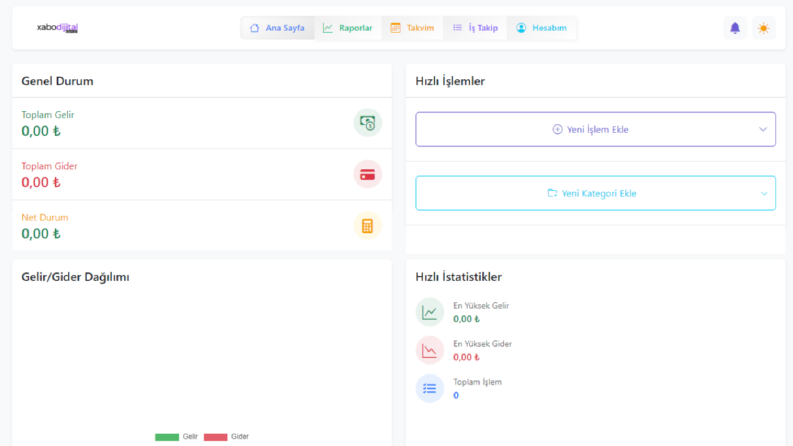Toggle the green Gelir legend swatch
The image size is (793, 446).
pyautogui.click(x=167, y=437)
